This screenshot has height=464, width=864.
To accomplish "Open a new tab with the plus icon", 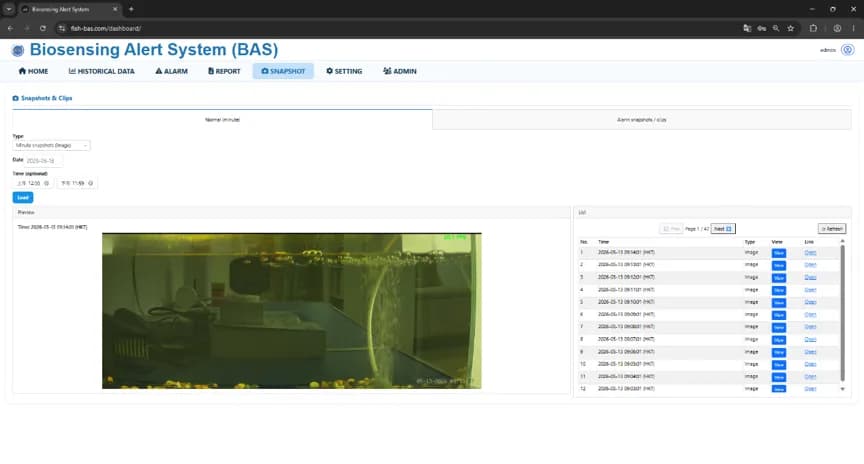I will click(131, 9).
